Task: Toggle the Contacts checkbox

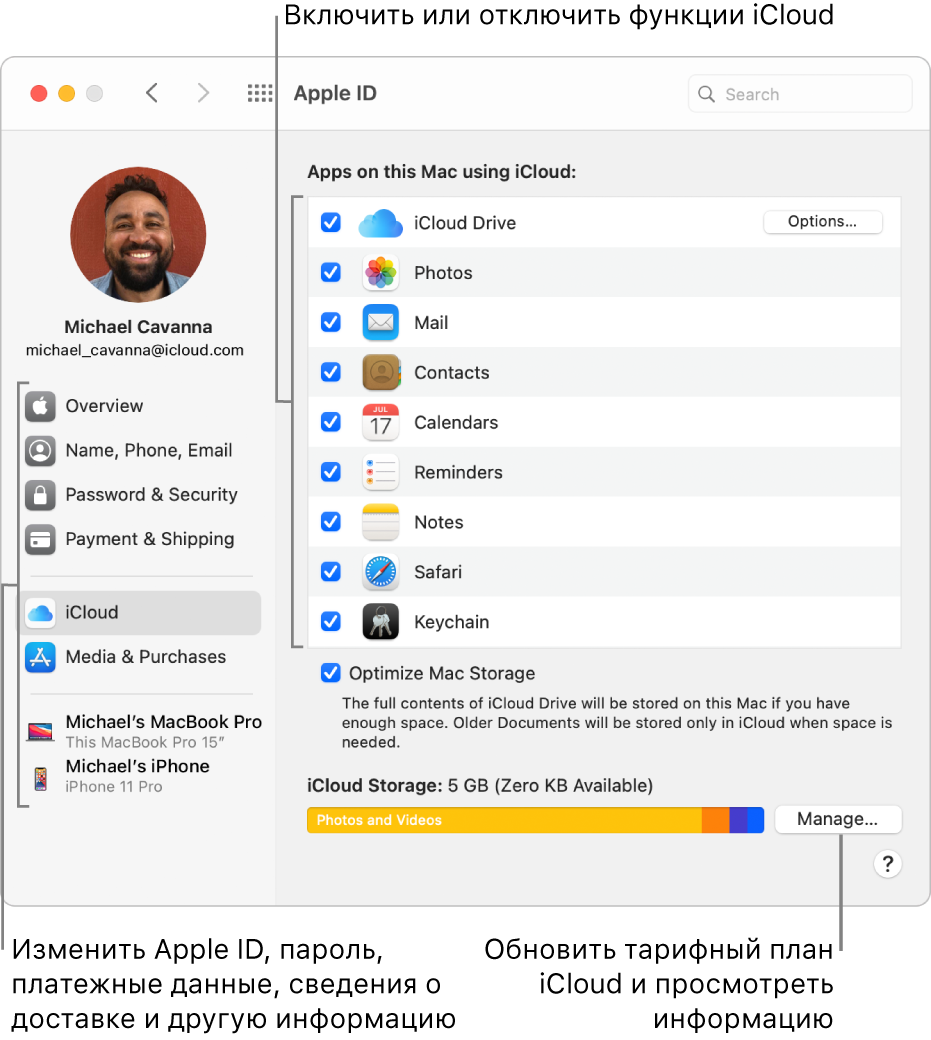Action: coord(331,372)
